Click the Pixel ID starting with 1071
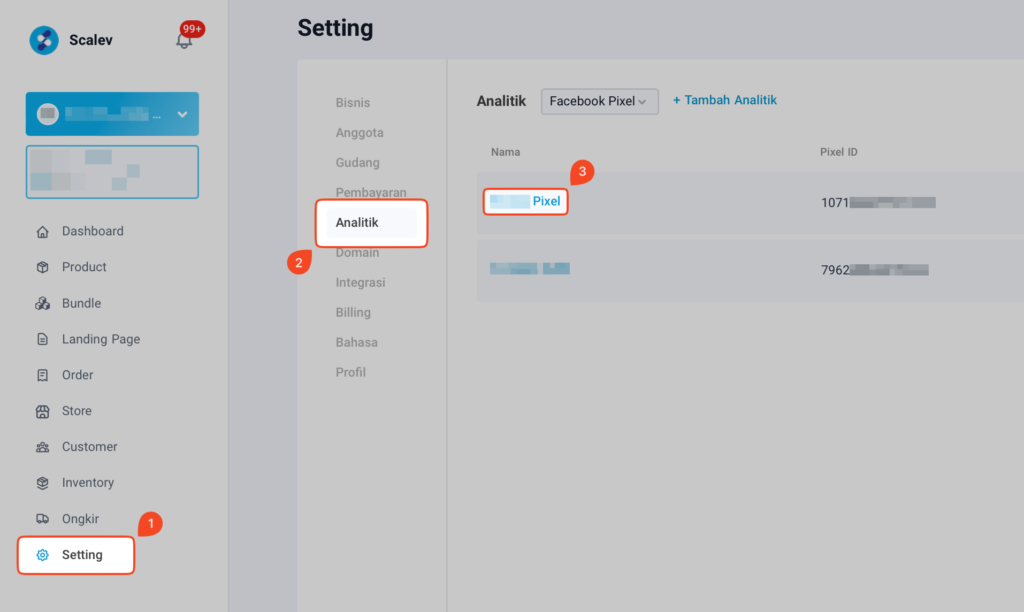The image size is (1024, 612). pyautogui.click(x=878, y=203)
